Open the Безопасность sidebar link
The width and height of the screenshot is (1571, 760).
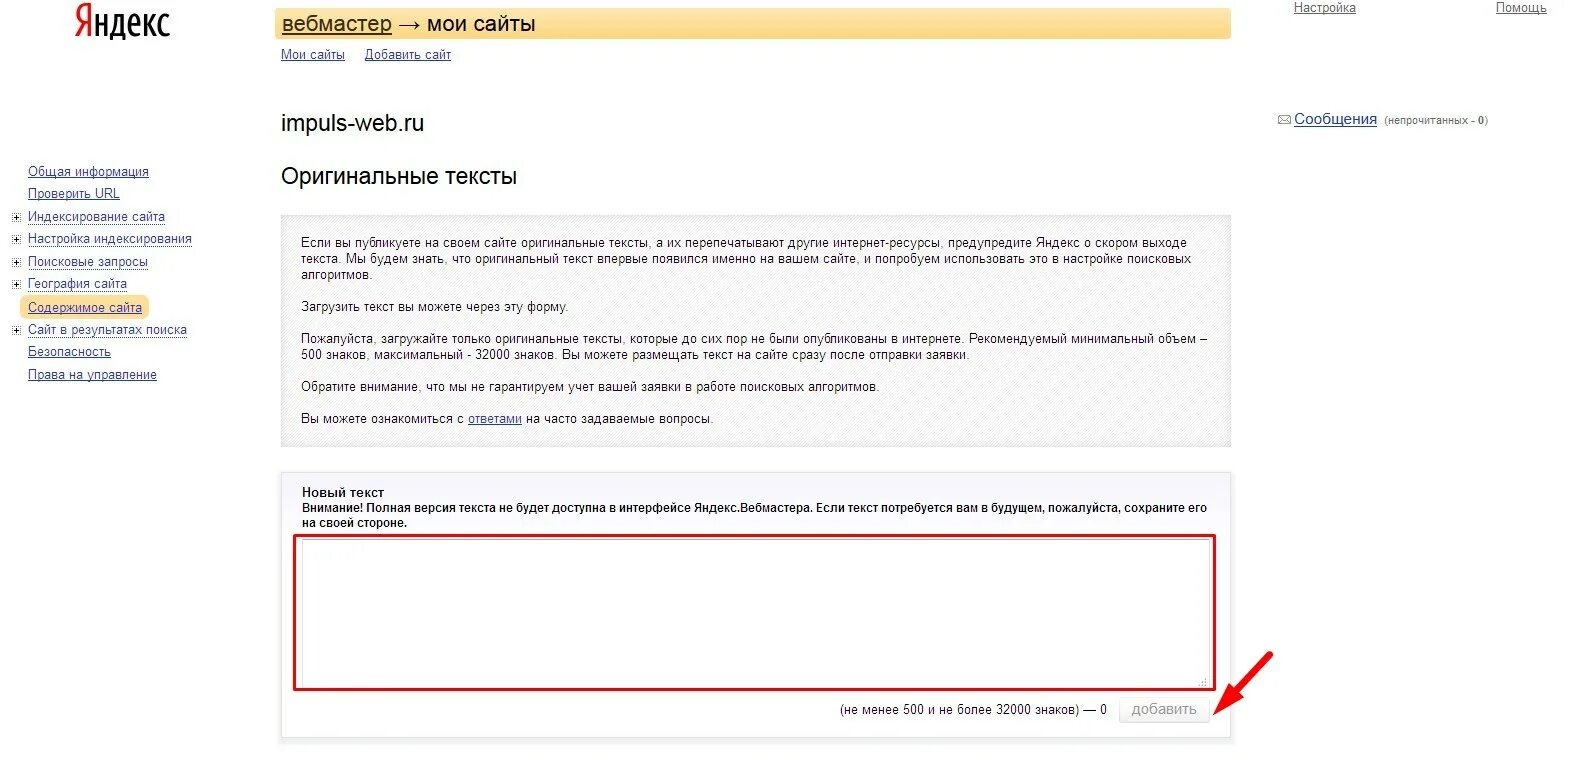click(x=69, y=352)
